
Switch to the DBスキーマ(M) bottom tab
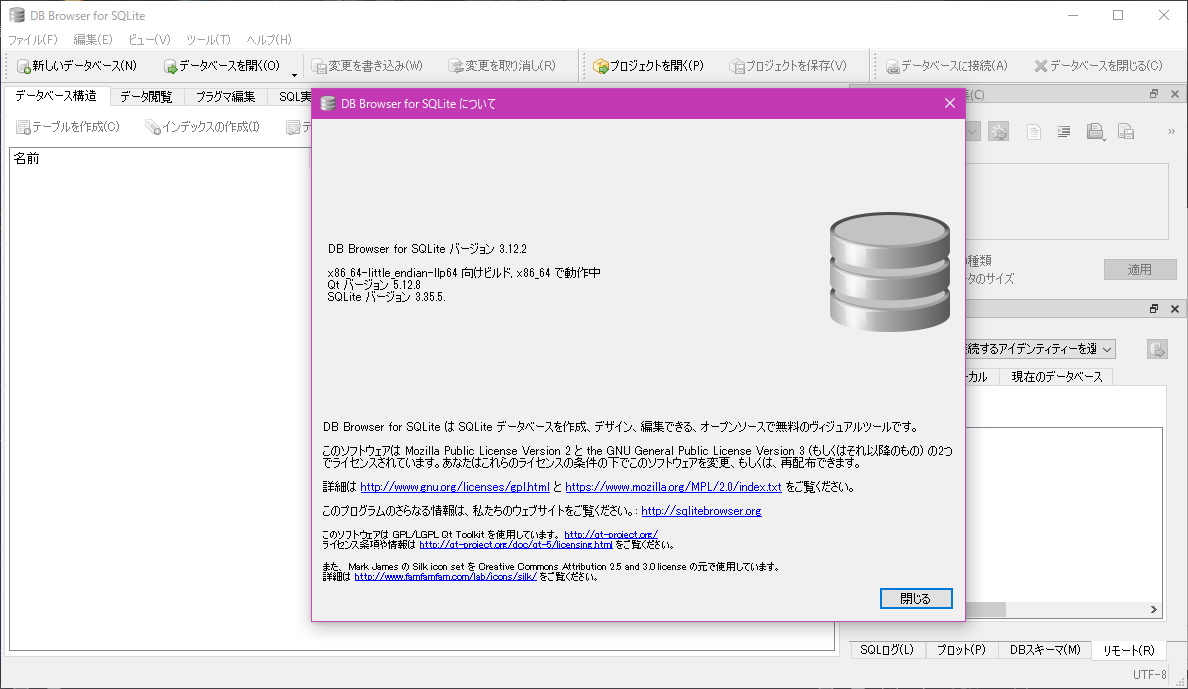pos(1045,650)
